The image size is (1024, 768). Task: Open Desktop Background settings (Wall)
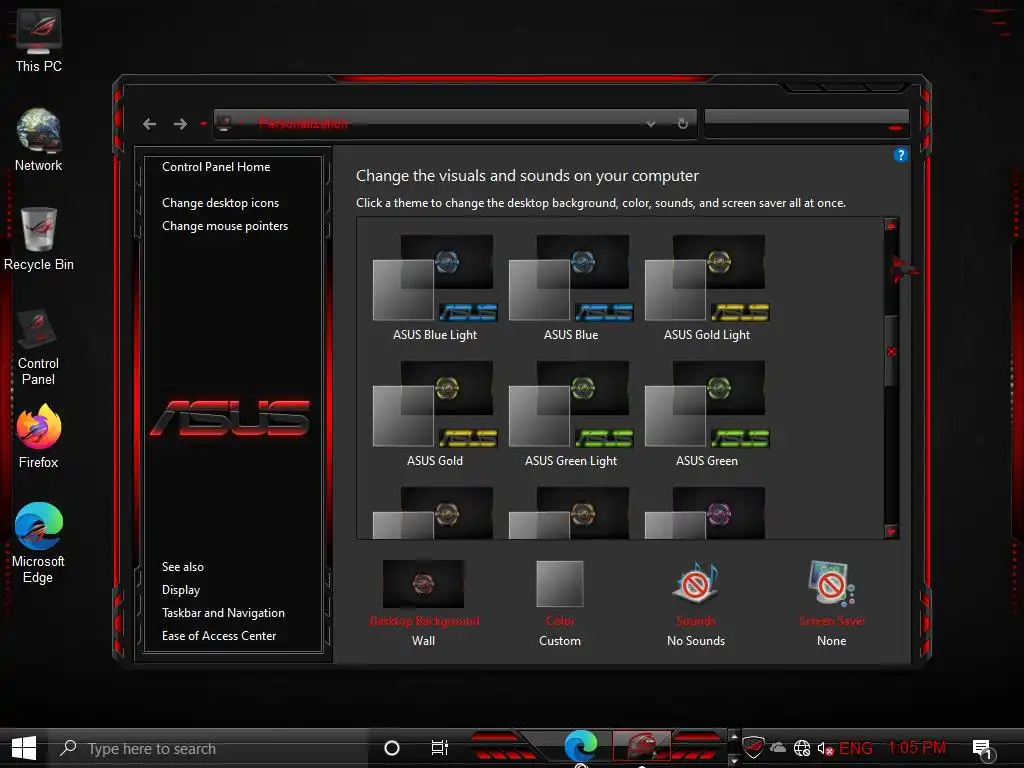point(423,603)
